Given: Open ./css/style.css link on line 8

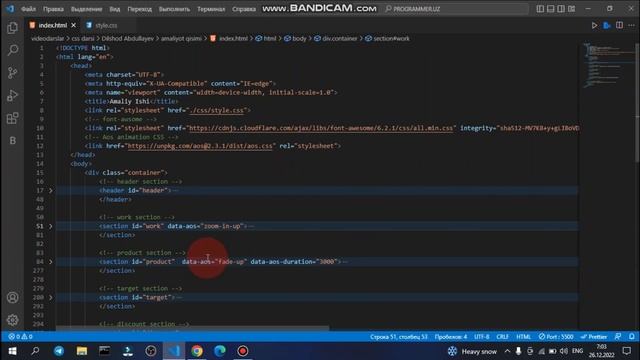Looking at the screenshot, I should point(217,110).
